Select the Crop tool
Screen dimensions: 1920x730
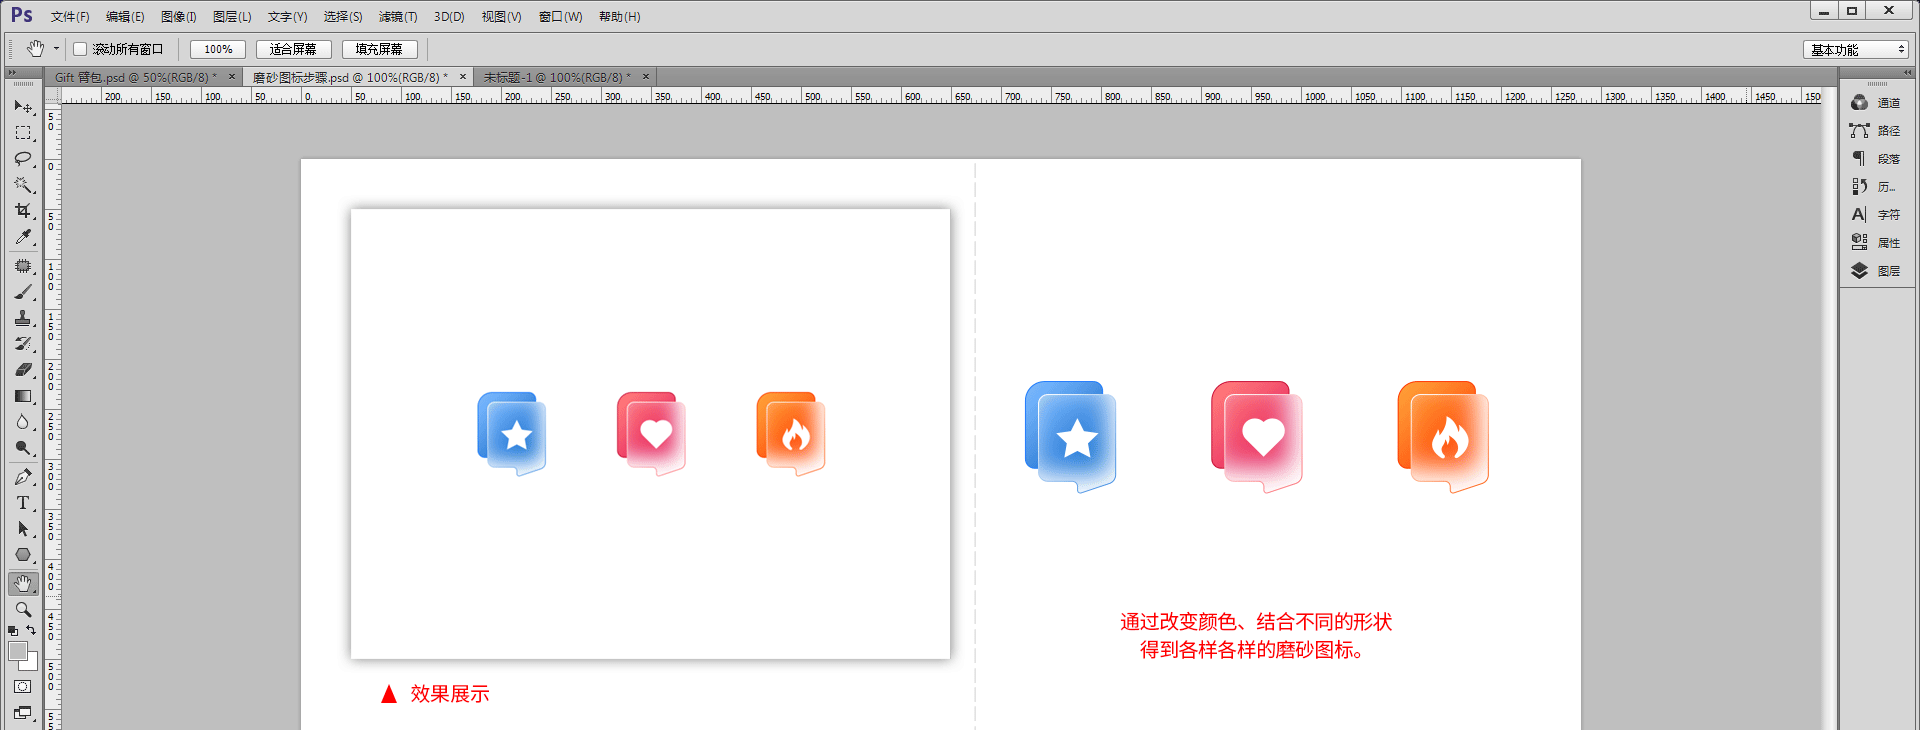(x=23, y=211)
